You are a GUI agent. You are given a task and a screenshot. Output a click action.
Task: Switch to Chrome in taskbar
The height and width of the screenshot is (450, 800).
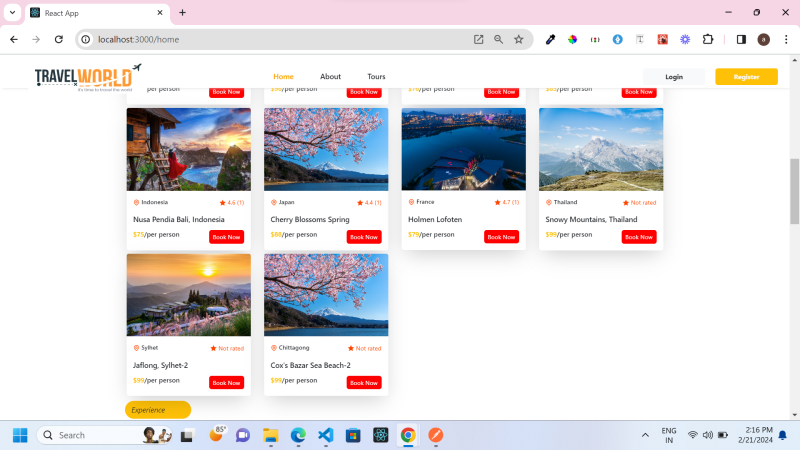point(408,435)
